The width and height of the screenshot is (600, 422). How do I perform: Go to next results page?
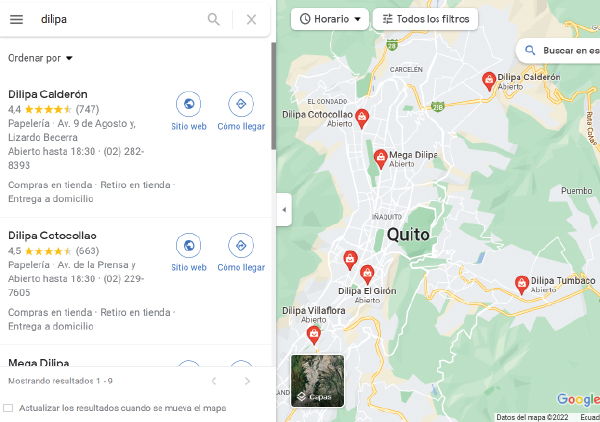tap(247, 381)
